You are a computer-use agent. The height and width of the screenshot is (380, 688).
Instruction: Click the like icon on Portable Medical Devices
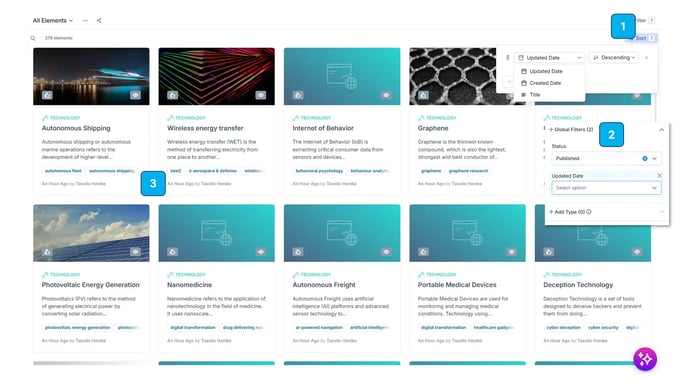[423, 252]
